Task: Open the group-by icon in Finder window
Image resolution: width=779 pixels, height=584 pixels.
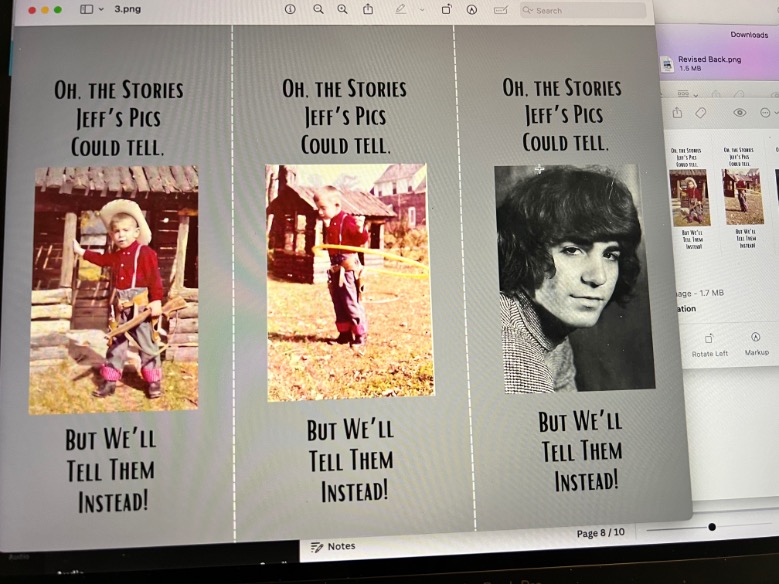Action: coord(683,93)
